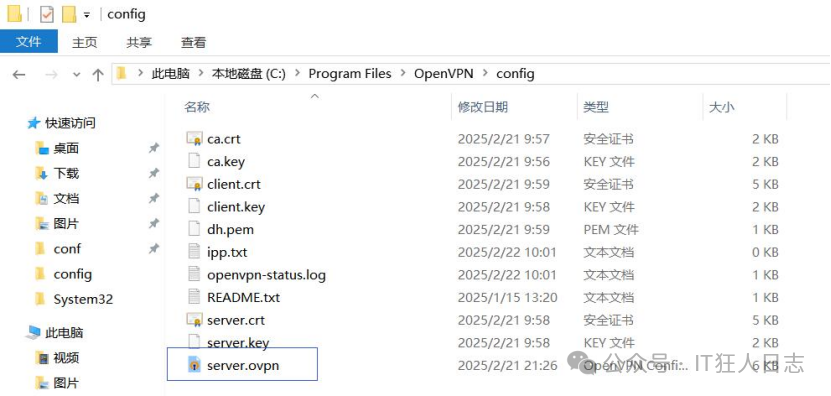This screenshot has width=831, height=396.
Task: Click the Forward navigation arrow
Action: pos(51,75)
